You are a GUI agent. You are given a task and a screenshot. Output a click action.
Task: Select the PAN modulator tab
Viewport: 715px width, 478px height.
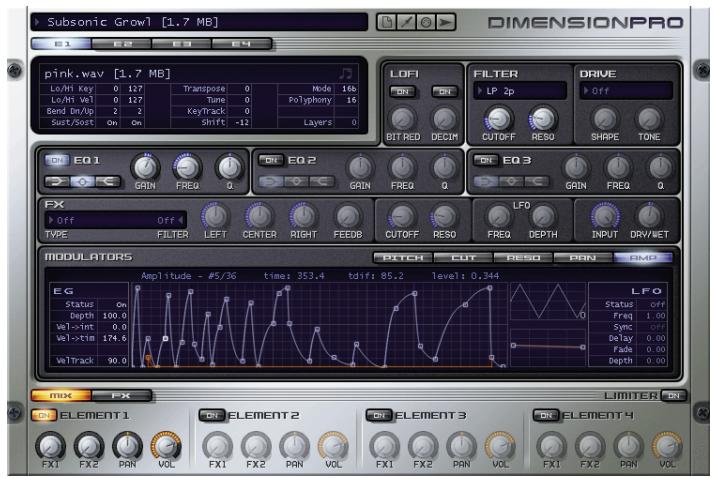coord(583,258)
